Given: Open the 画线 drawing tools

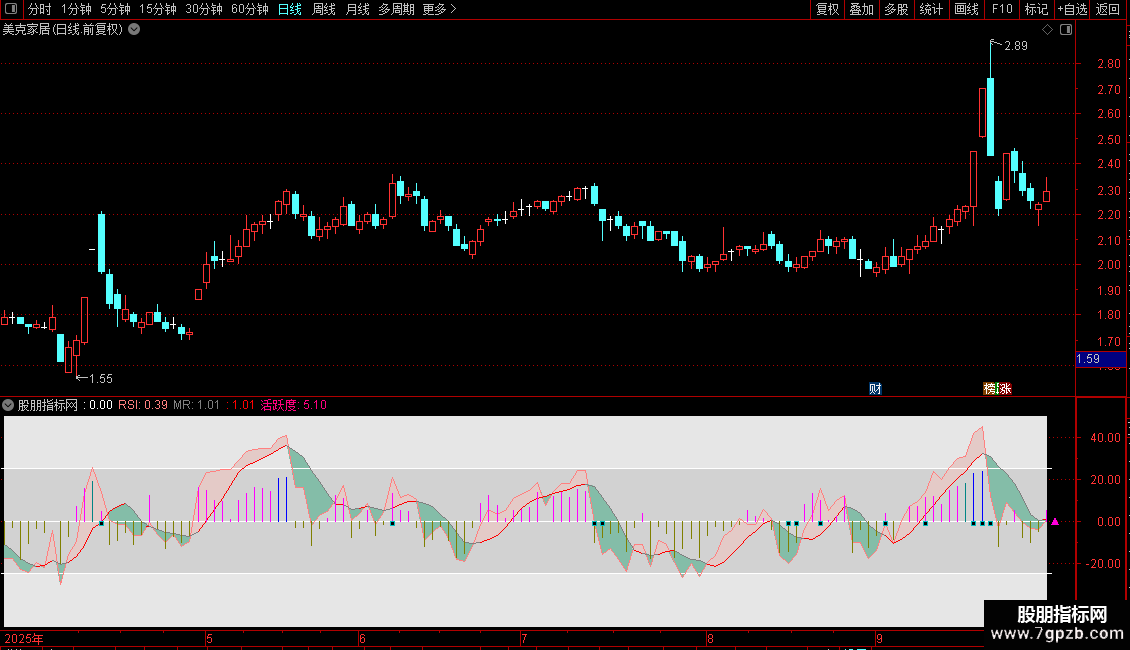Looking at the screenshot, I should pos(966,9).
